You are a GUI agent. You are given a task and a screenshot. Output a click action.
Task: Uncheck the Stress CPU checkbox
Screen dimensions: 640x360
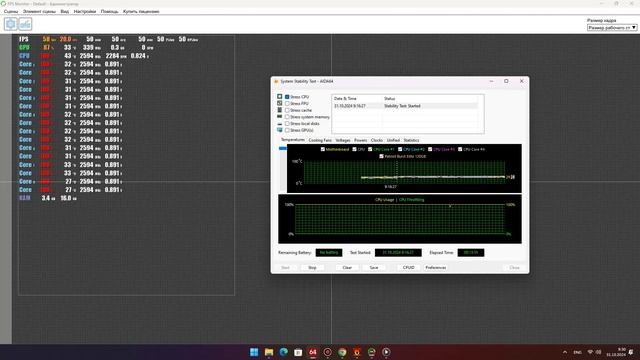287,97
